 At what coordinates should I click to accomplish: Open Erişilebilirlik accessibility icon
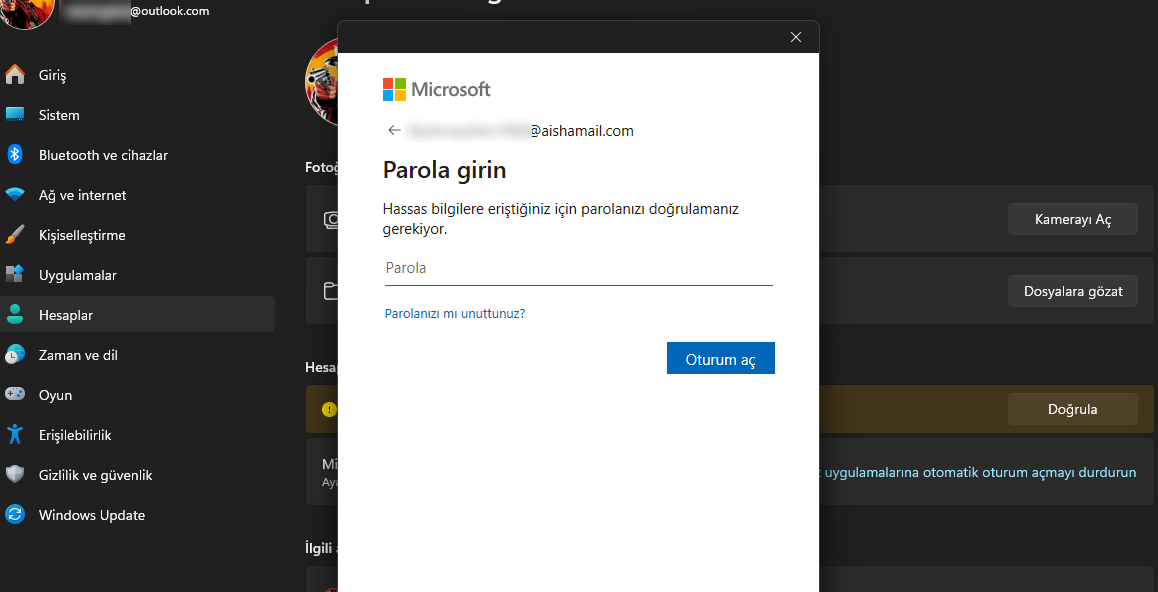[x=15, y=434]
